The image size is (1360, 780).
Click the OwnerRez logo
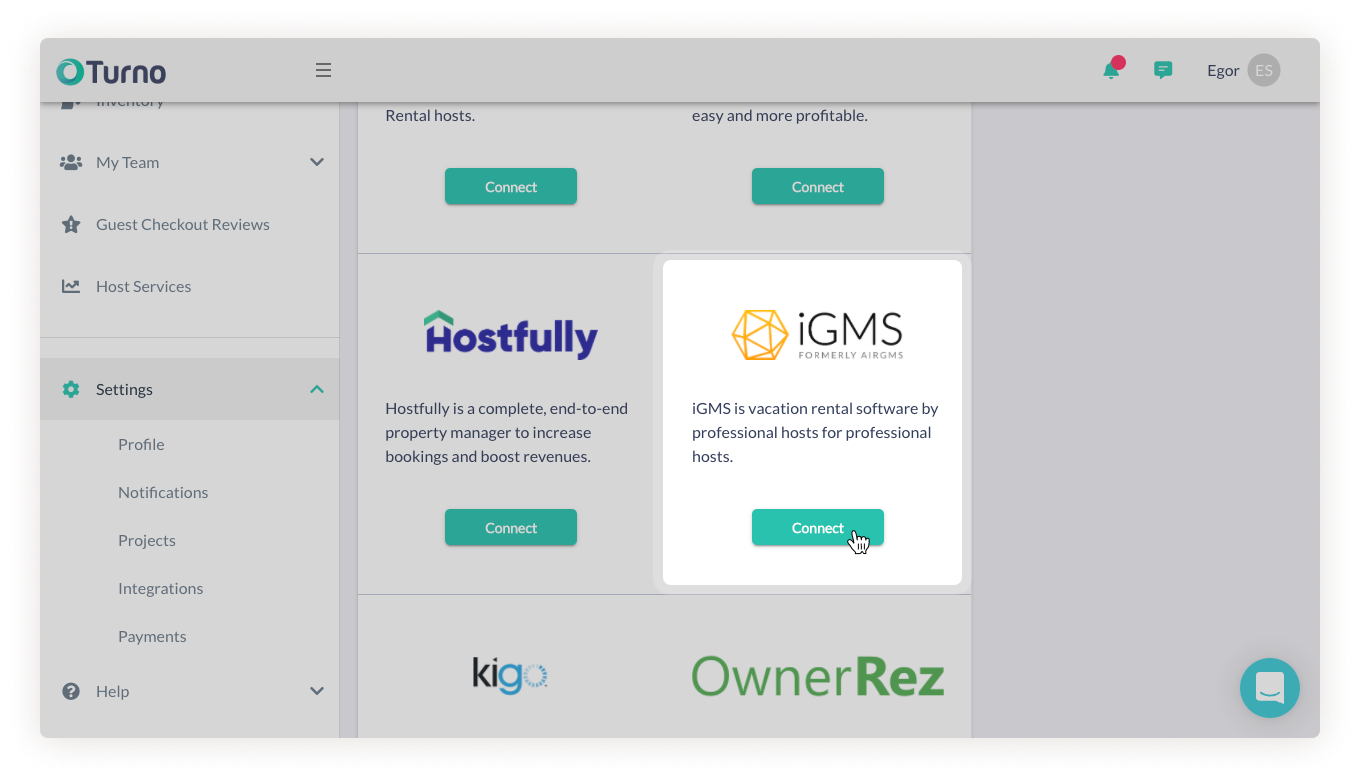coord(818,676)
